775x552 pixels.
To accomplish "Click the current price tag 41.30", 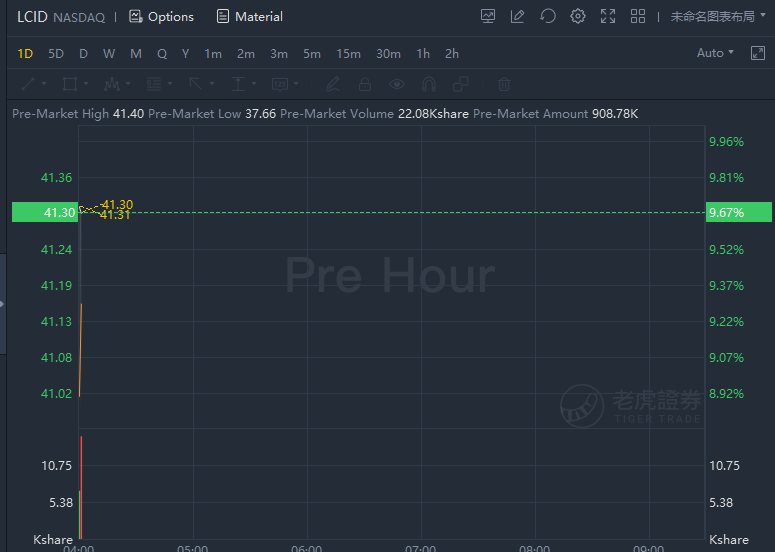I will pyautogui.click(x=45, y=212).
